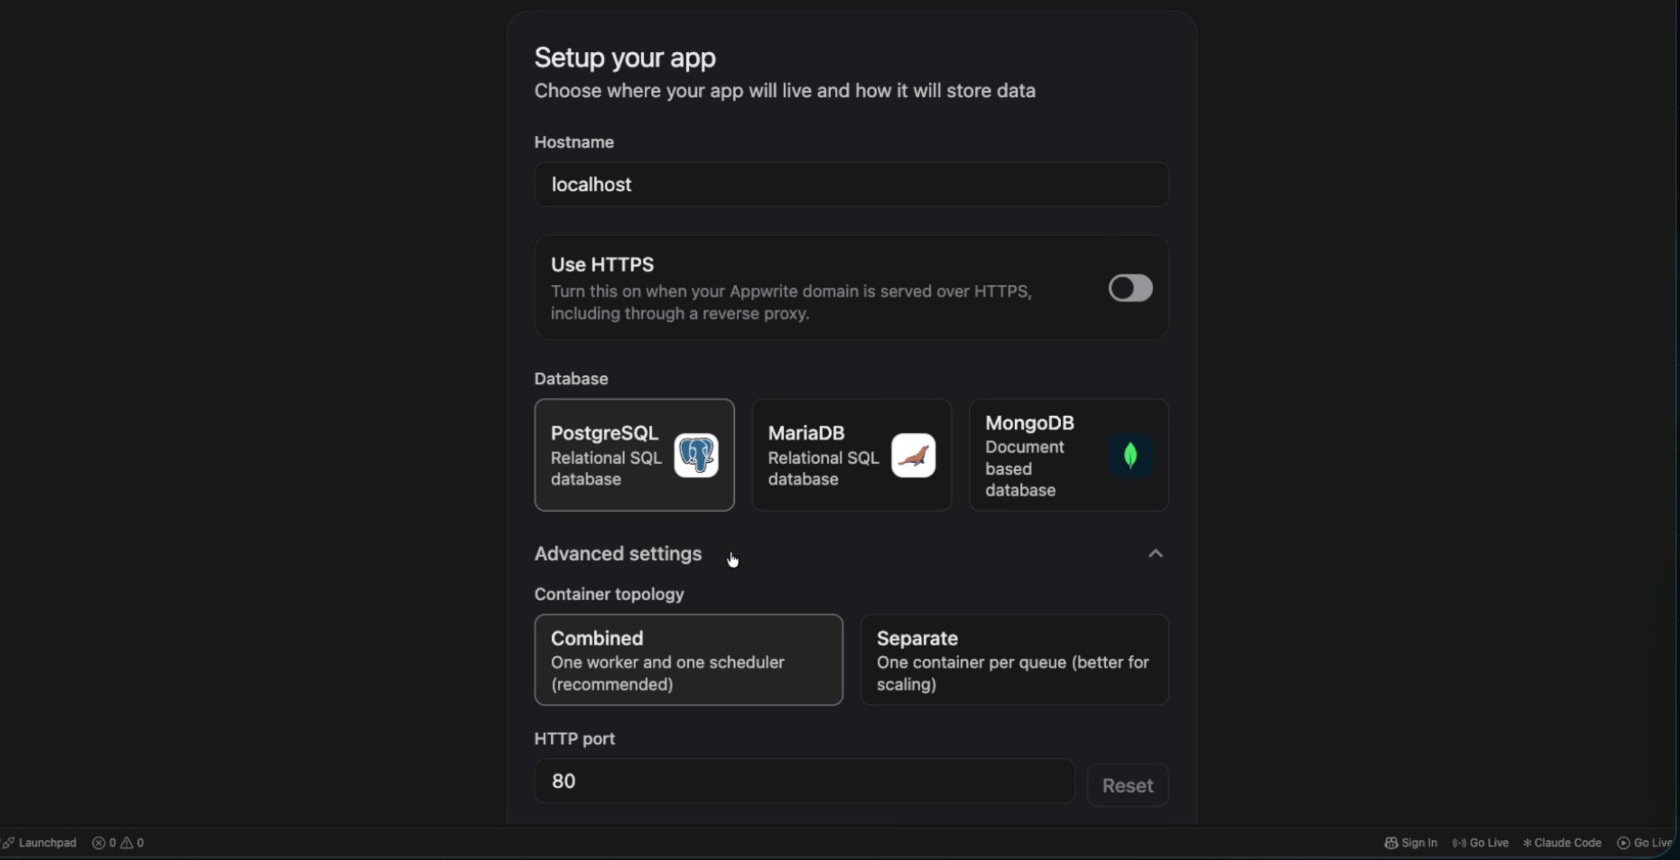Open Launchpad in the status bar

(x=40, y=843)
